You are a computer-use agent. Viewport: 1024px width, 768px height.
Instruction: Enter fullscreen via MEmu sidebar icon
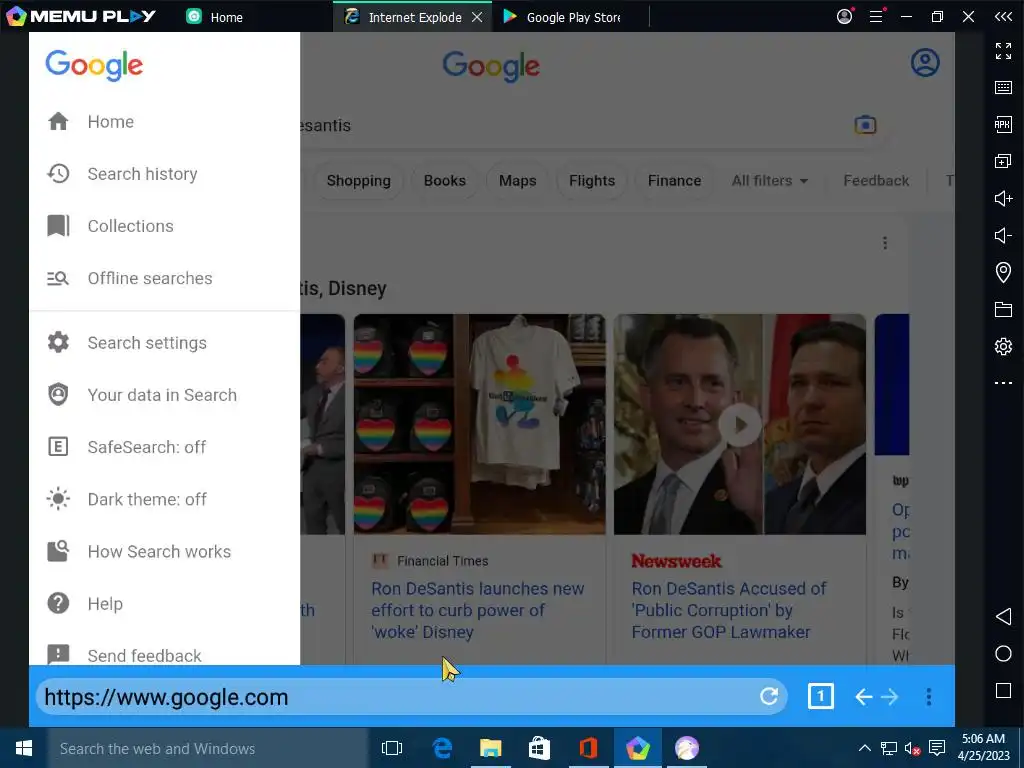pyautogui.click(x=1003, y=50)
